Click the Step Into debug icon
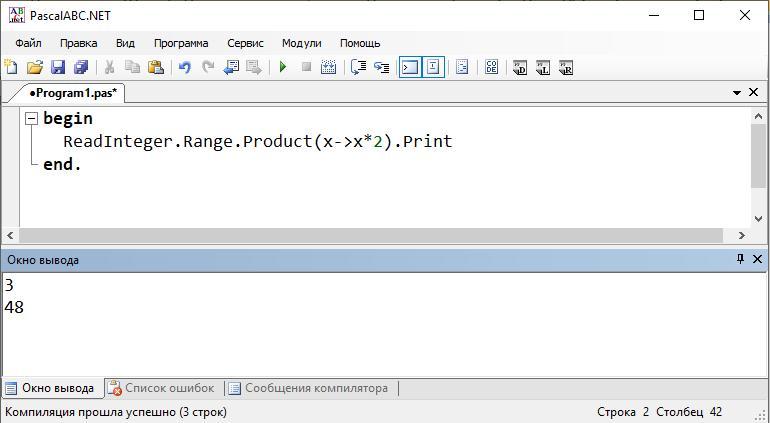 (382, 67)
